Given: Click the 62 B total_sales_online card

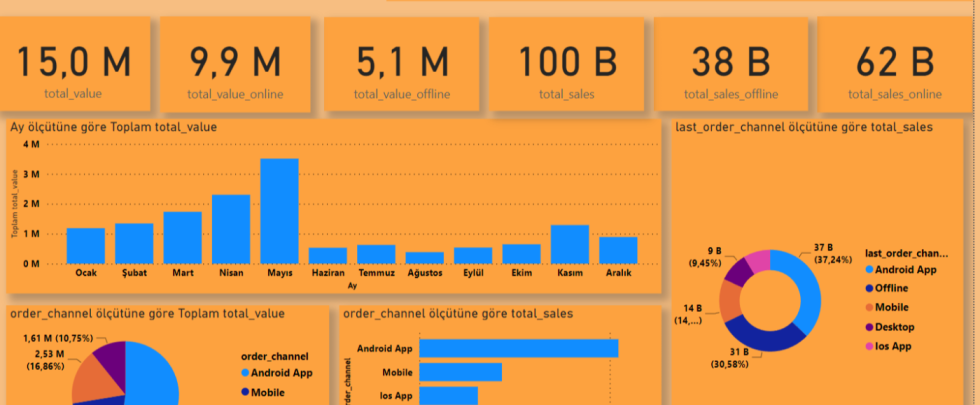Looking at the screenshot, I should click(894, 64).
